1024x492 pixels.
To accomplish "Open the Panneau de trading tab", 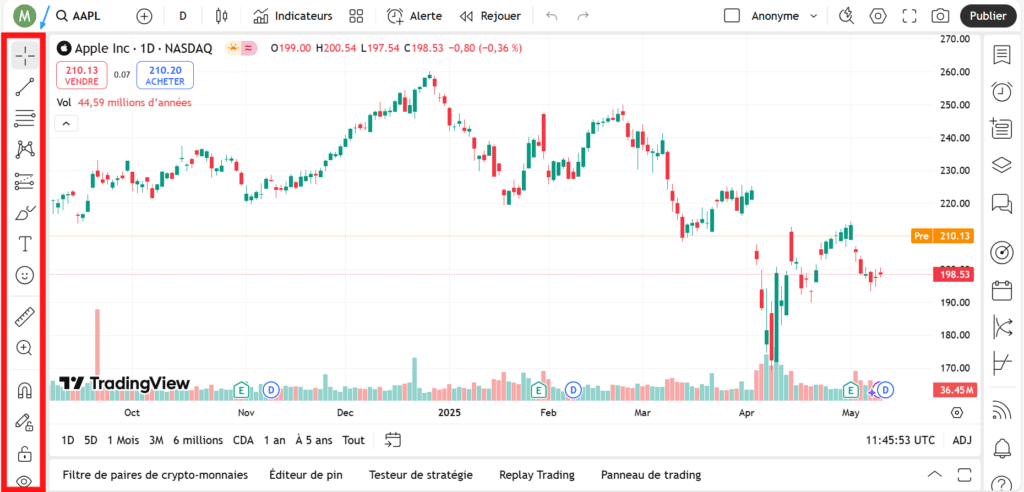I will tap(651, 475).
